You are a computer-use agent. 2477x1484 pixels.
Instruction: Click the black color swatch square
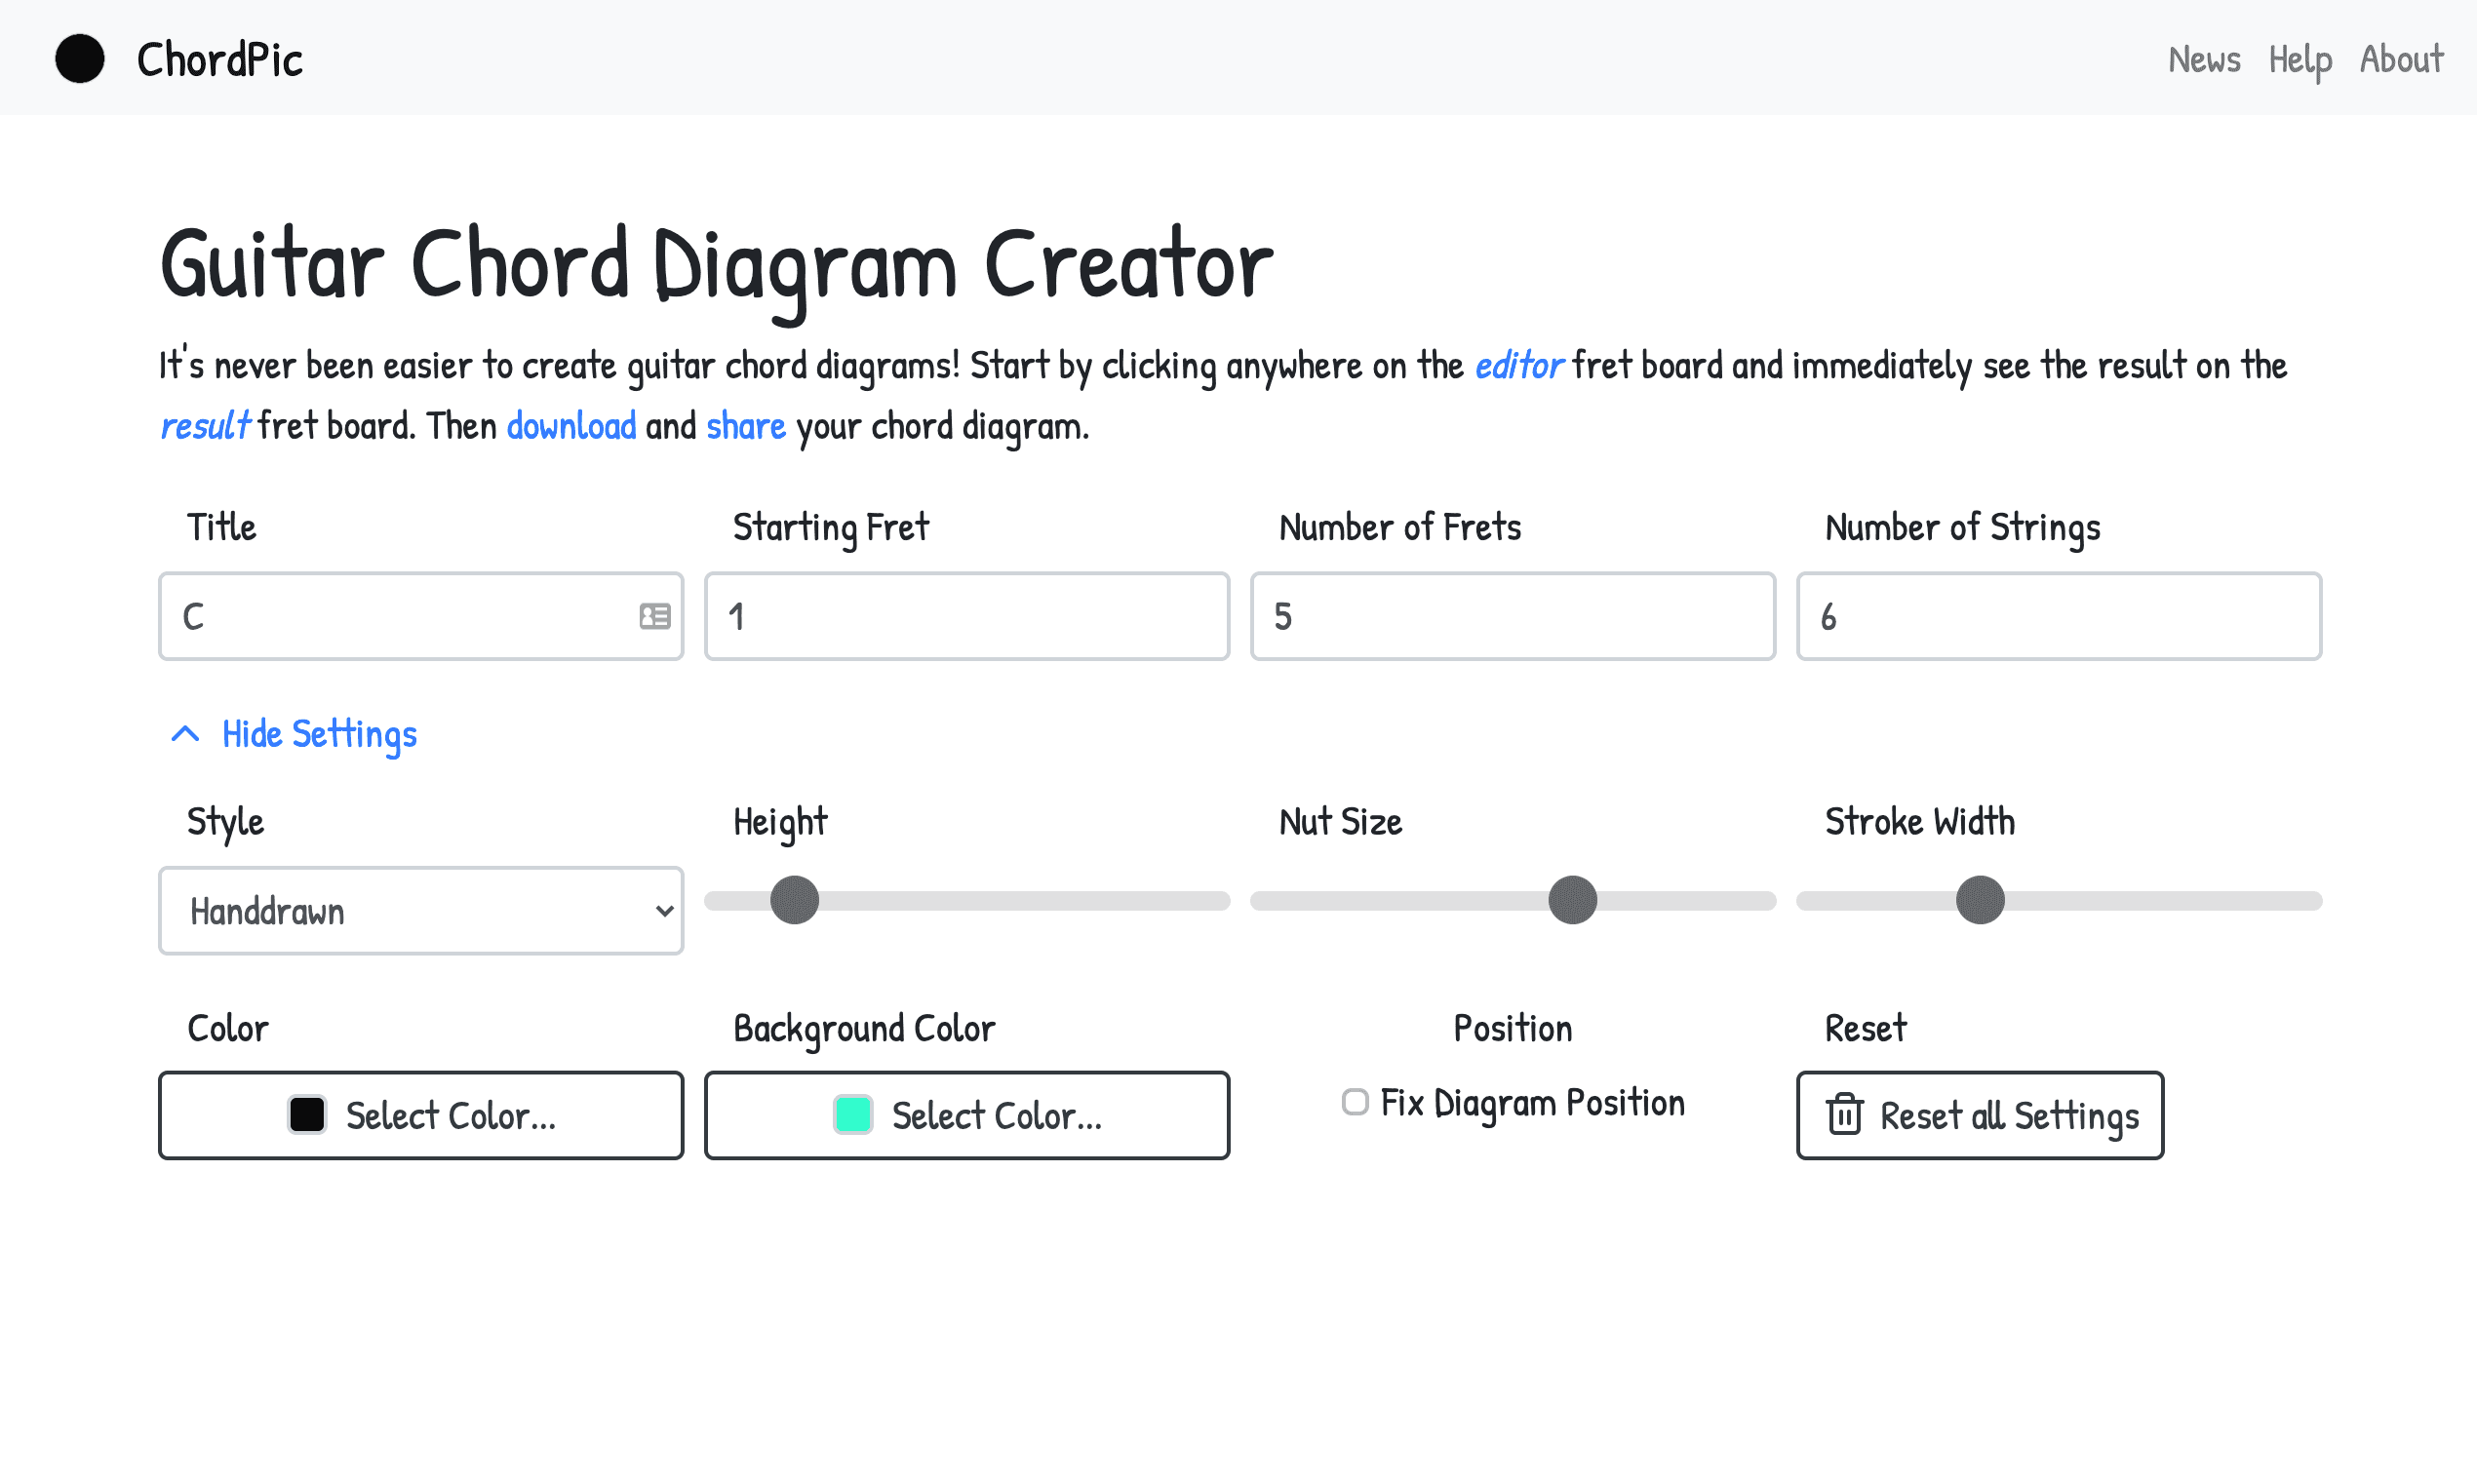coord(307,1115)
